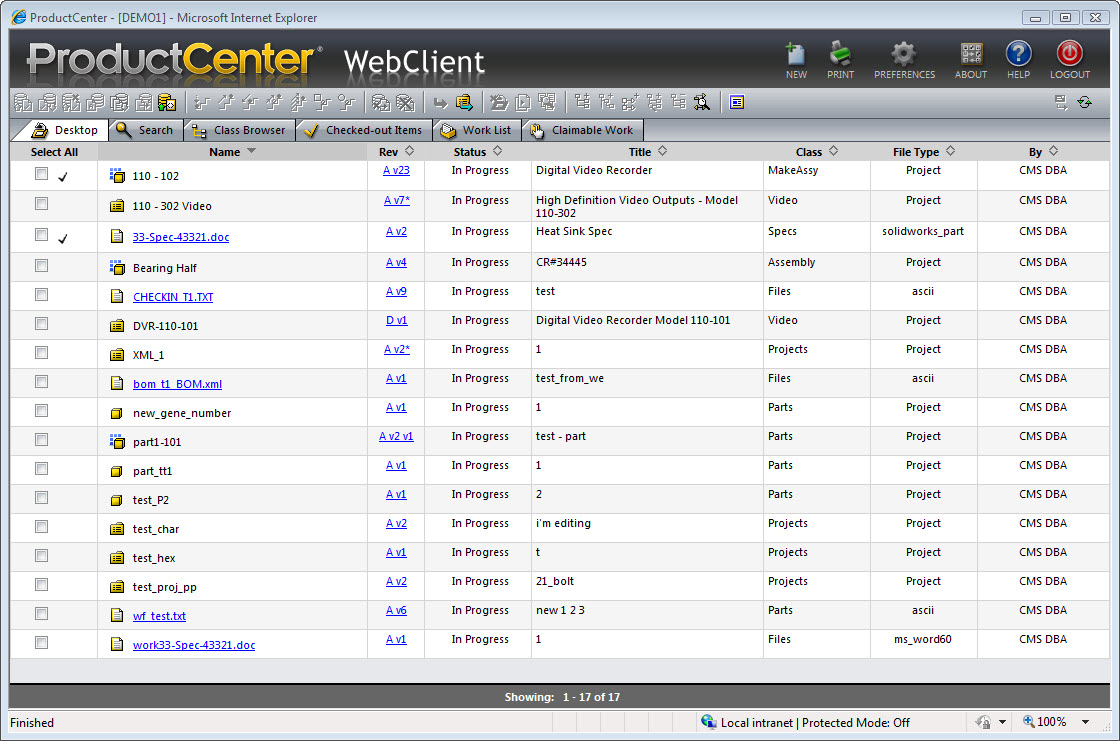Open the Work List tab
1120x741 pixels.
476,130
